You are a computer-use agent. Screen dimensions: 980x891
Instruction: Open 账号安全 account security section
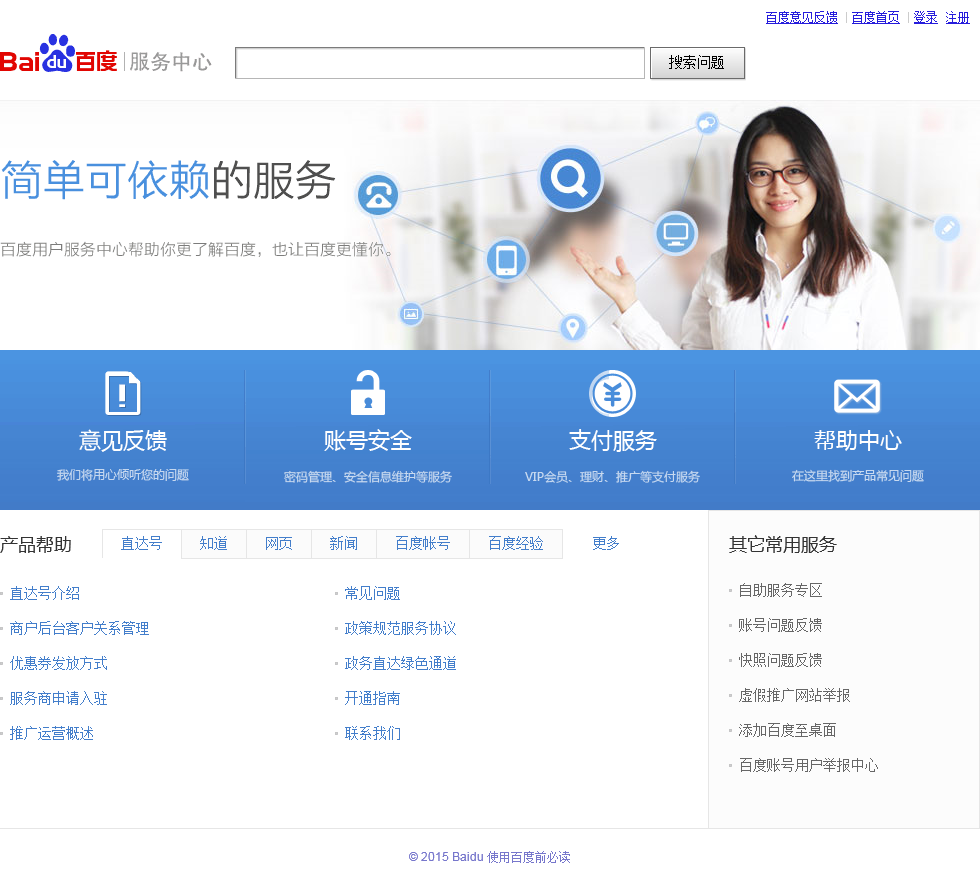point(368,441)
